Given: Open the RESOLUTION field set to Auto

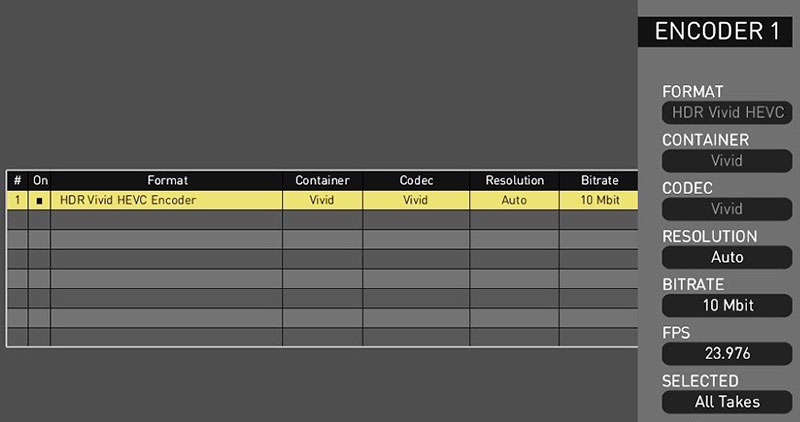Looking at the screenshot, I should pyautogui.click(x=727, y=257).
